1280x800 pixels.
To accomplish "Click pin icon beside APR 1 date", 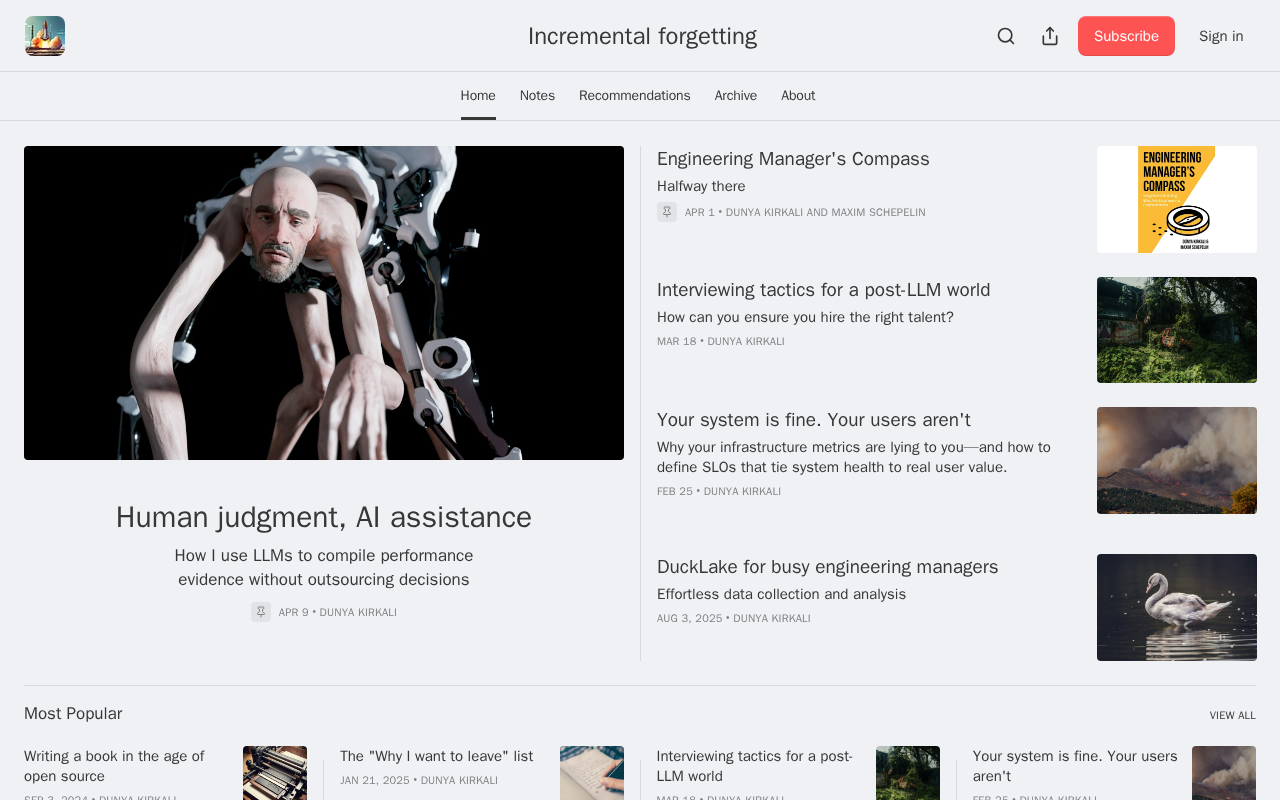I will click(x=667, y=212).
